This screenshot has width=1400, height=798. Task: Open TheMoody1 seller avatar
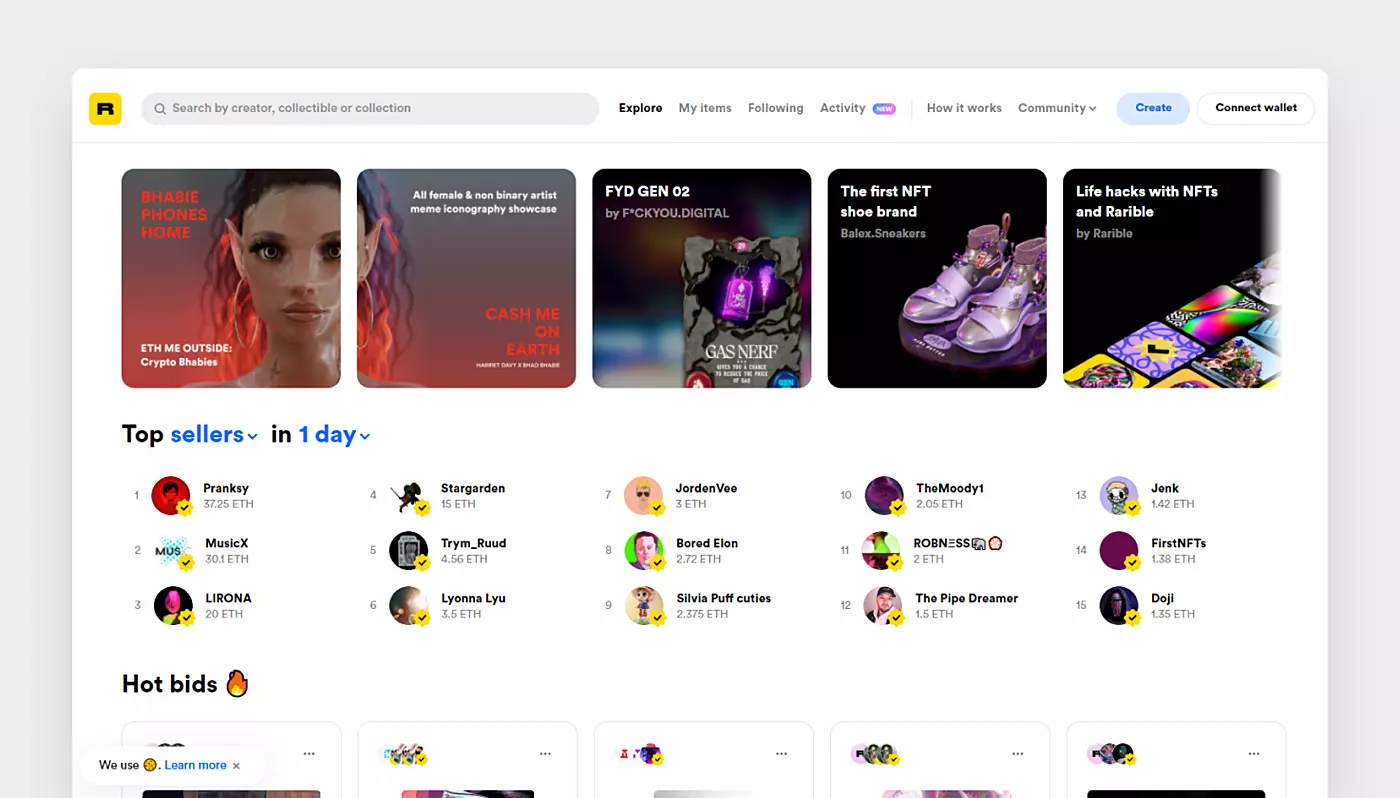click(884, 496)
